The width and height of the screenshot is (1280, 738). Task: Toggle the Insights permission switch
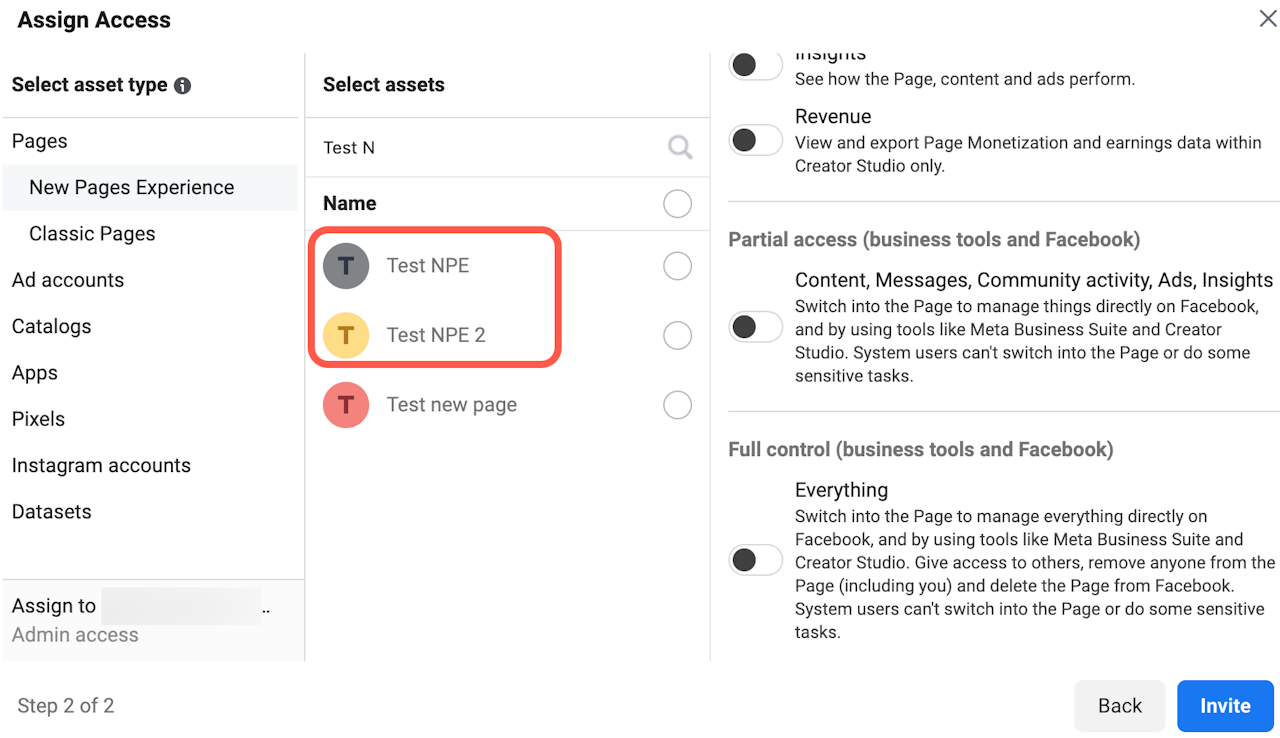click(x=755, y=66)
